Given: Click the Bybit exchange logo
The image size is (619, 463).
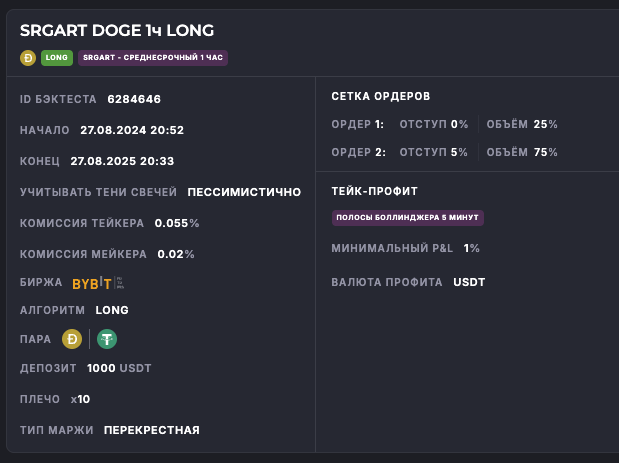Looking at the screenshot, I should pos(92,283).
